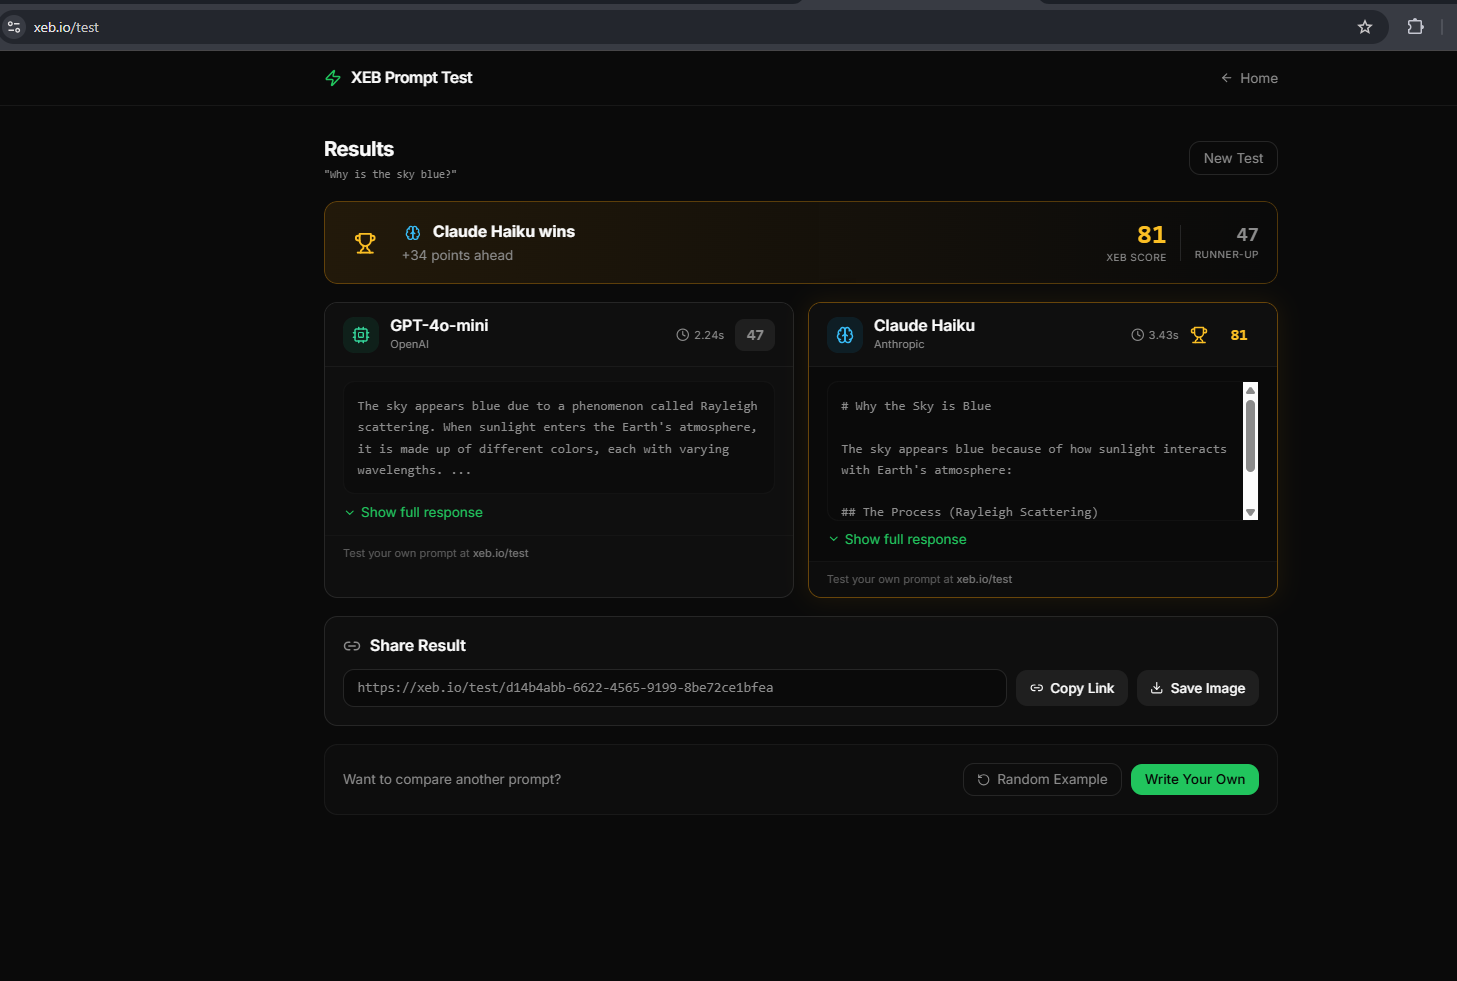Screen dimensions: 1457x981
Task: Click the trophy next to Claude Haiku's score
Action: tap(1198, 334)
